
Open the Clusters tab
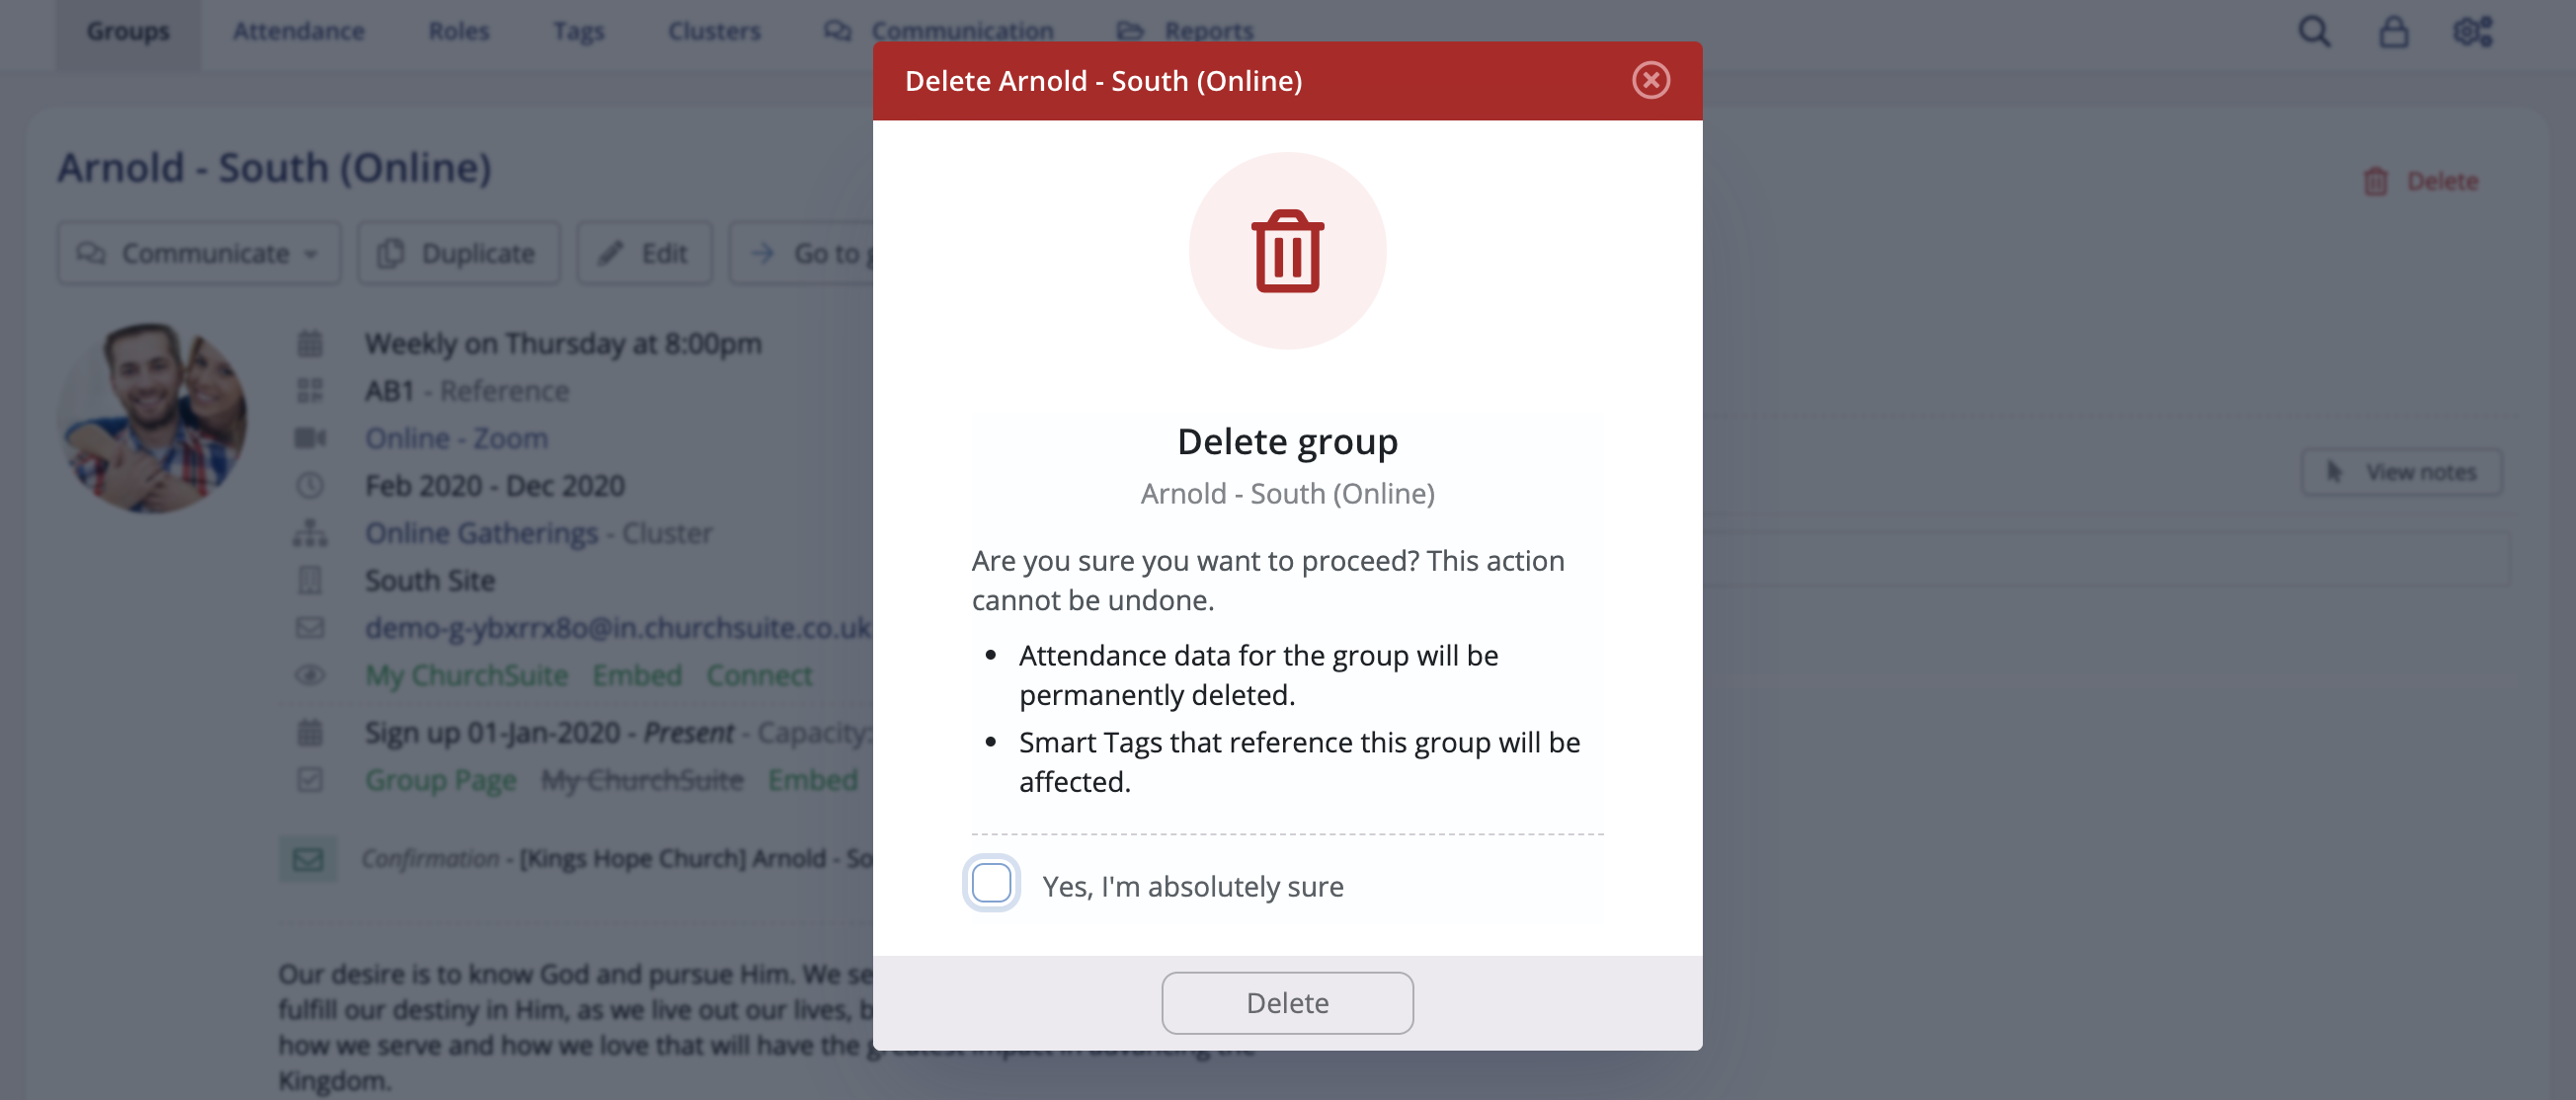point(714,31)
